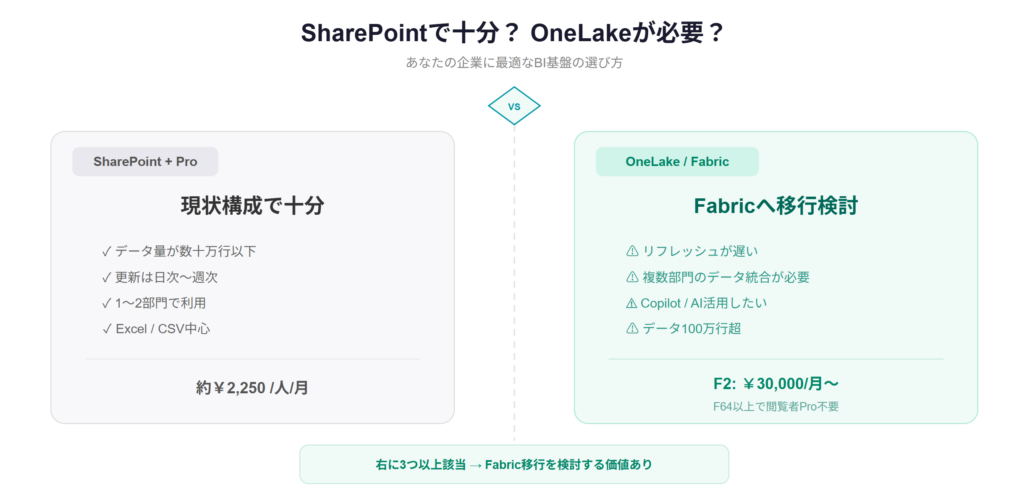Click the checkmark beside データ量が数十万行以下
1030x495 pixels.
[106, 251]
